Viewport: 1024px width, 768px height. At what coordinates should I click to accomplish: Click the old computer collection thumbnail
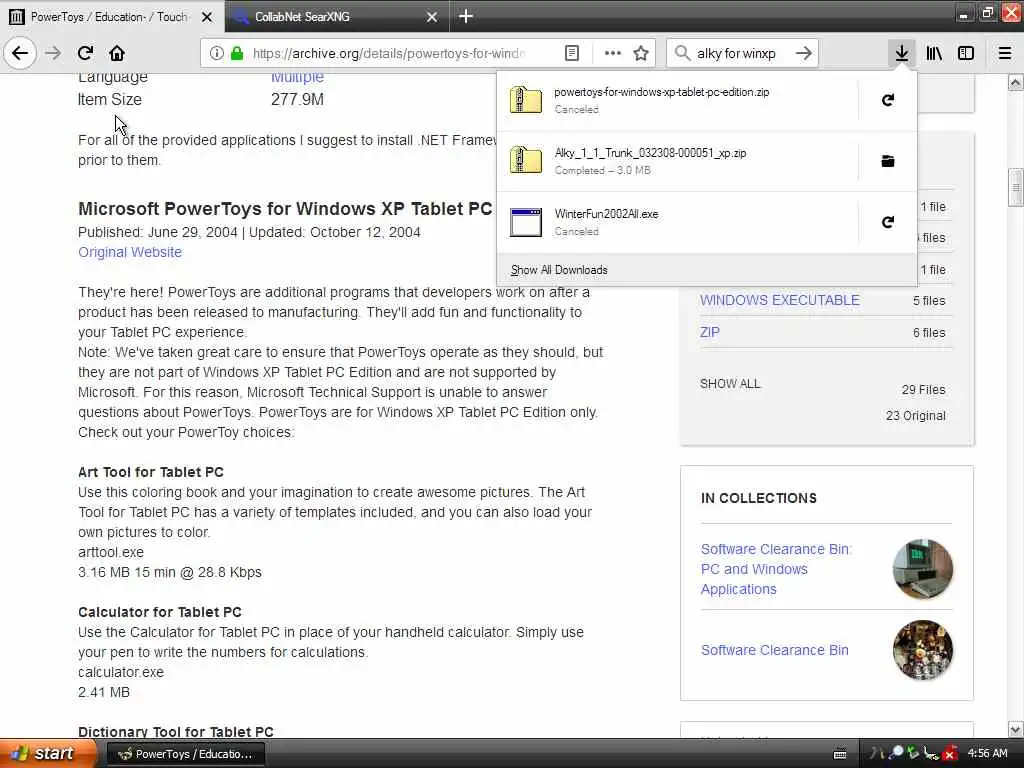922,569
